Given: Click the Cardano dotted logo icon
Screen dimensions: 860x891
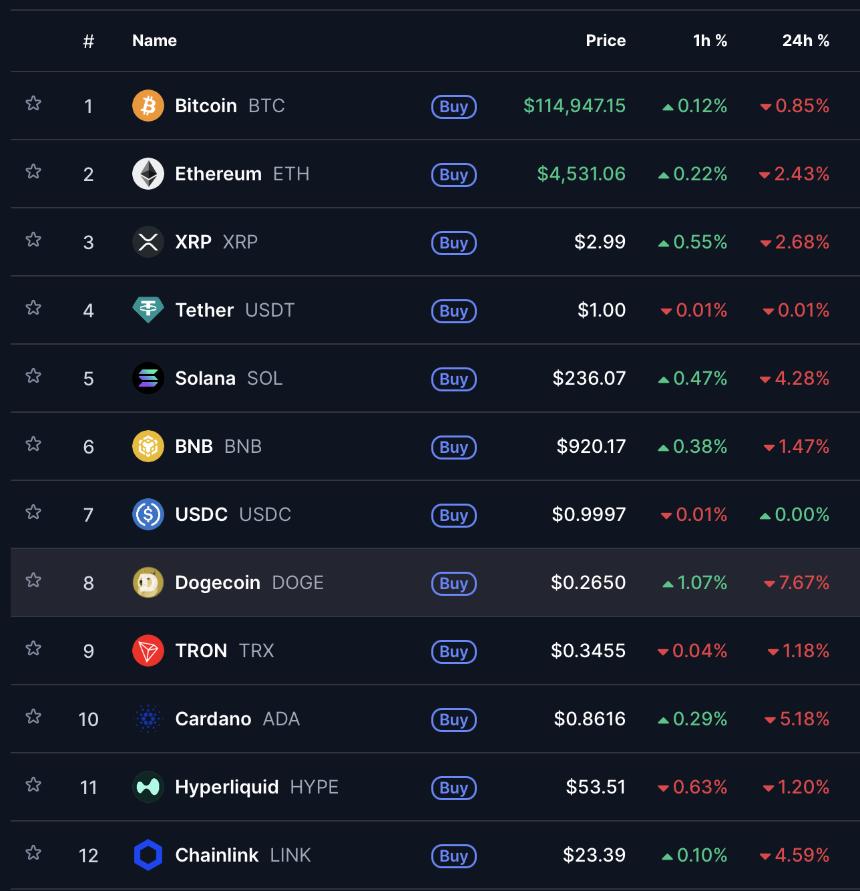Looking at the screenshot, I should 148,719.
